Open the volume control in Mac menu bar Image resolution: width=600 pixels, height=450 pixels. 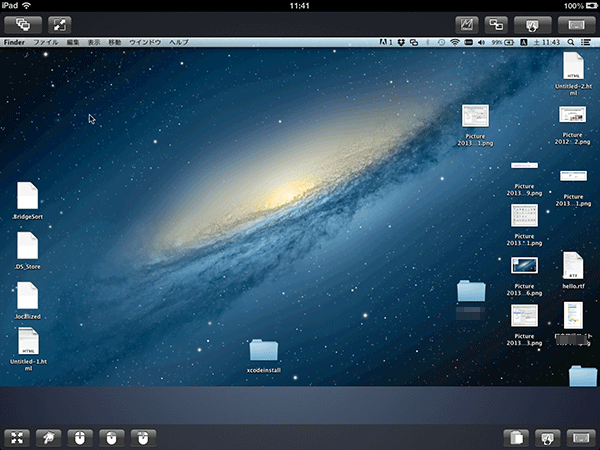click(x=481, y=42)
